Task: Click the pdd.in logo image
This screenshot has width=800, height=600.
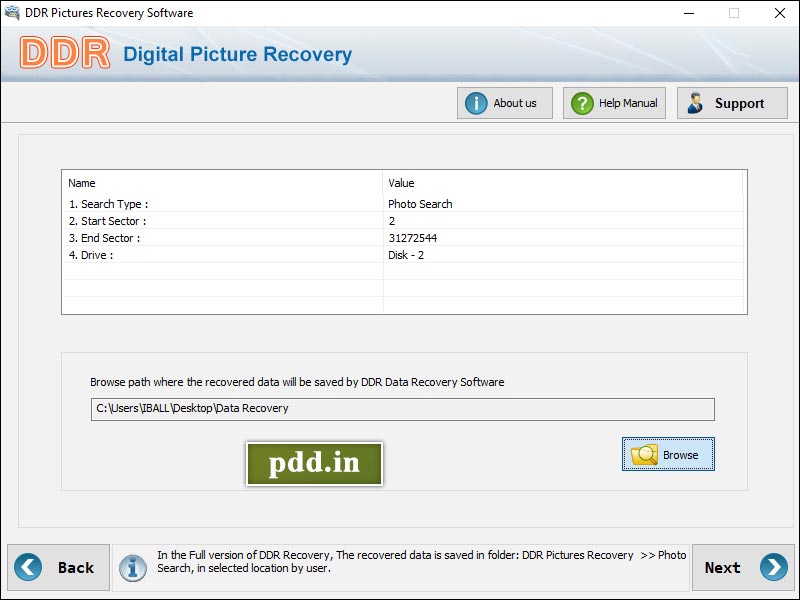Action: pos(314,463)
